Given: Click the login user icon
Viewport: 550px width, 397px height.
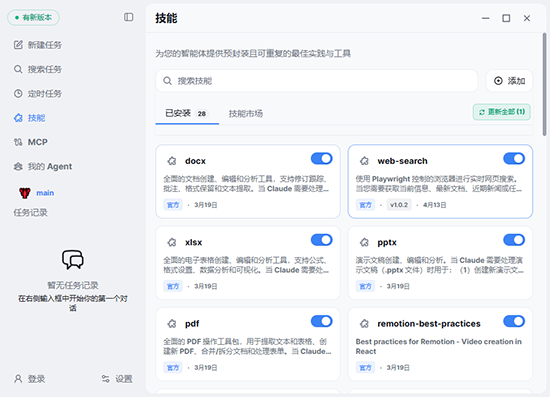Looking at the screenshot, I should point(18,379).
